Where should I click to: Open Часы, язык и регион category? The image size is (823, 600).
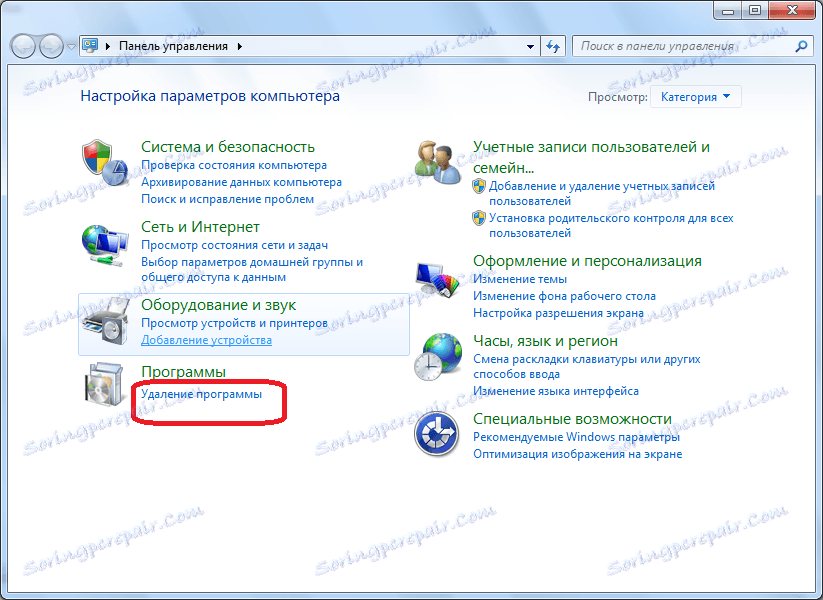tap(545, 341)
